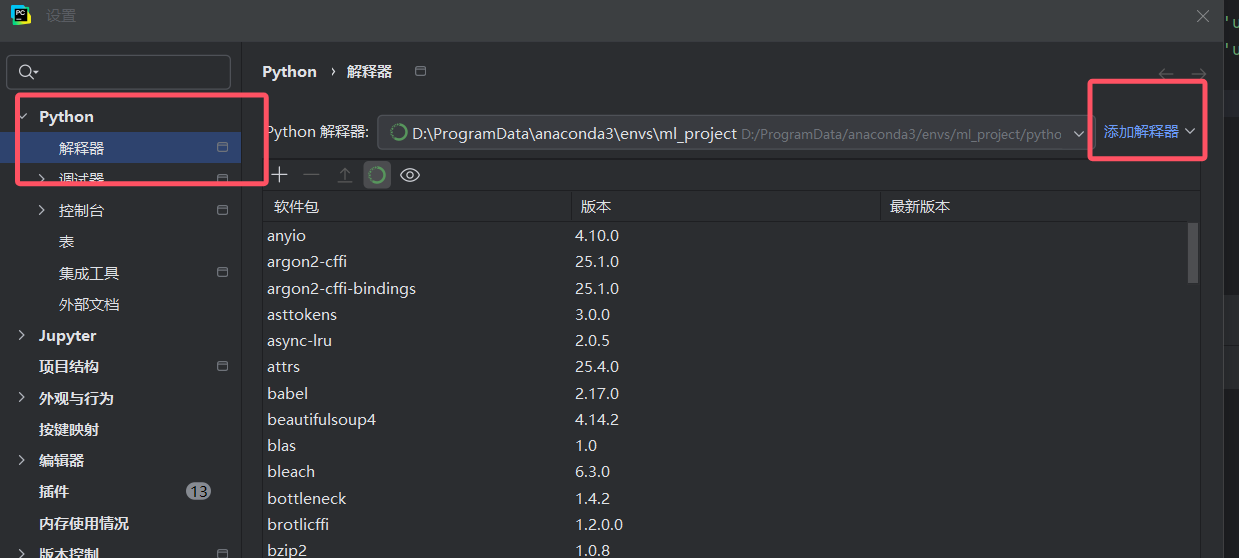The height and width of the screenshot is (558, 1239).
Task: Select the bleach package row
Action: (x=724, y=471)
